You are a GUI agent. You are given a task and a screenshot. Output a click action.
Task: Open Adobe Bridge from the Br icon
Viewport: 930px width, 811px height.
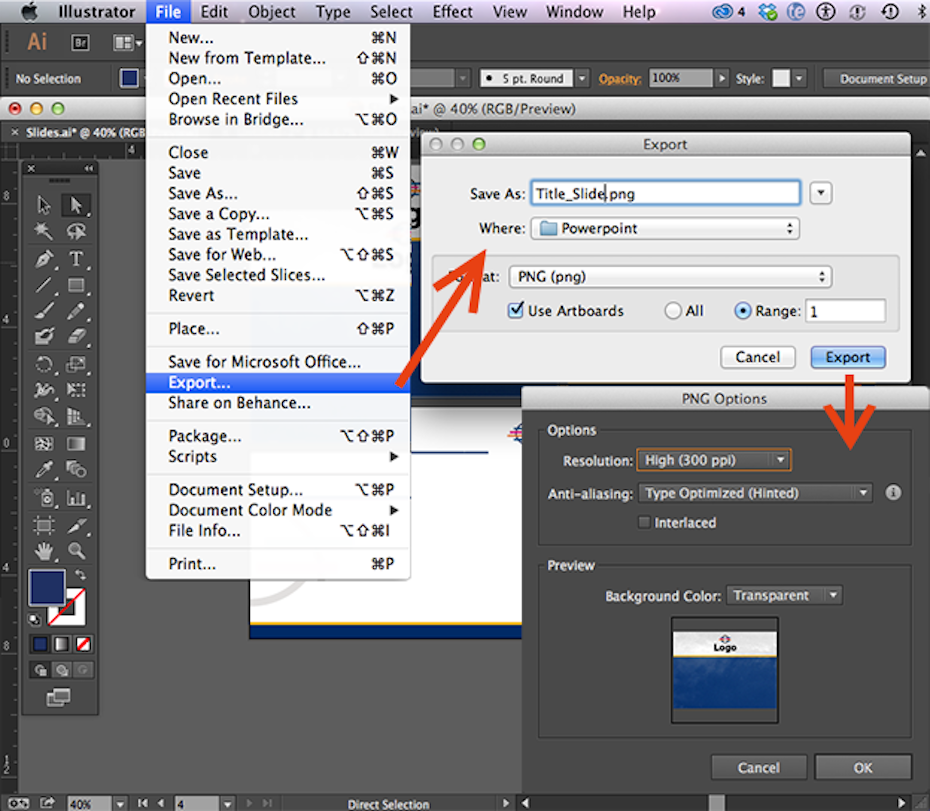[80, 43]
